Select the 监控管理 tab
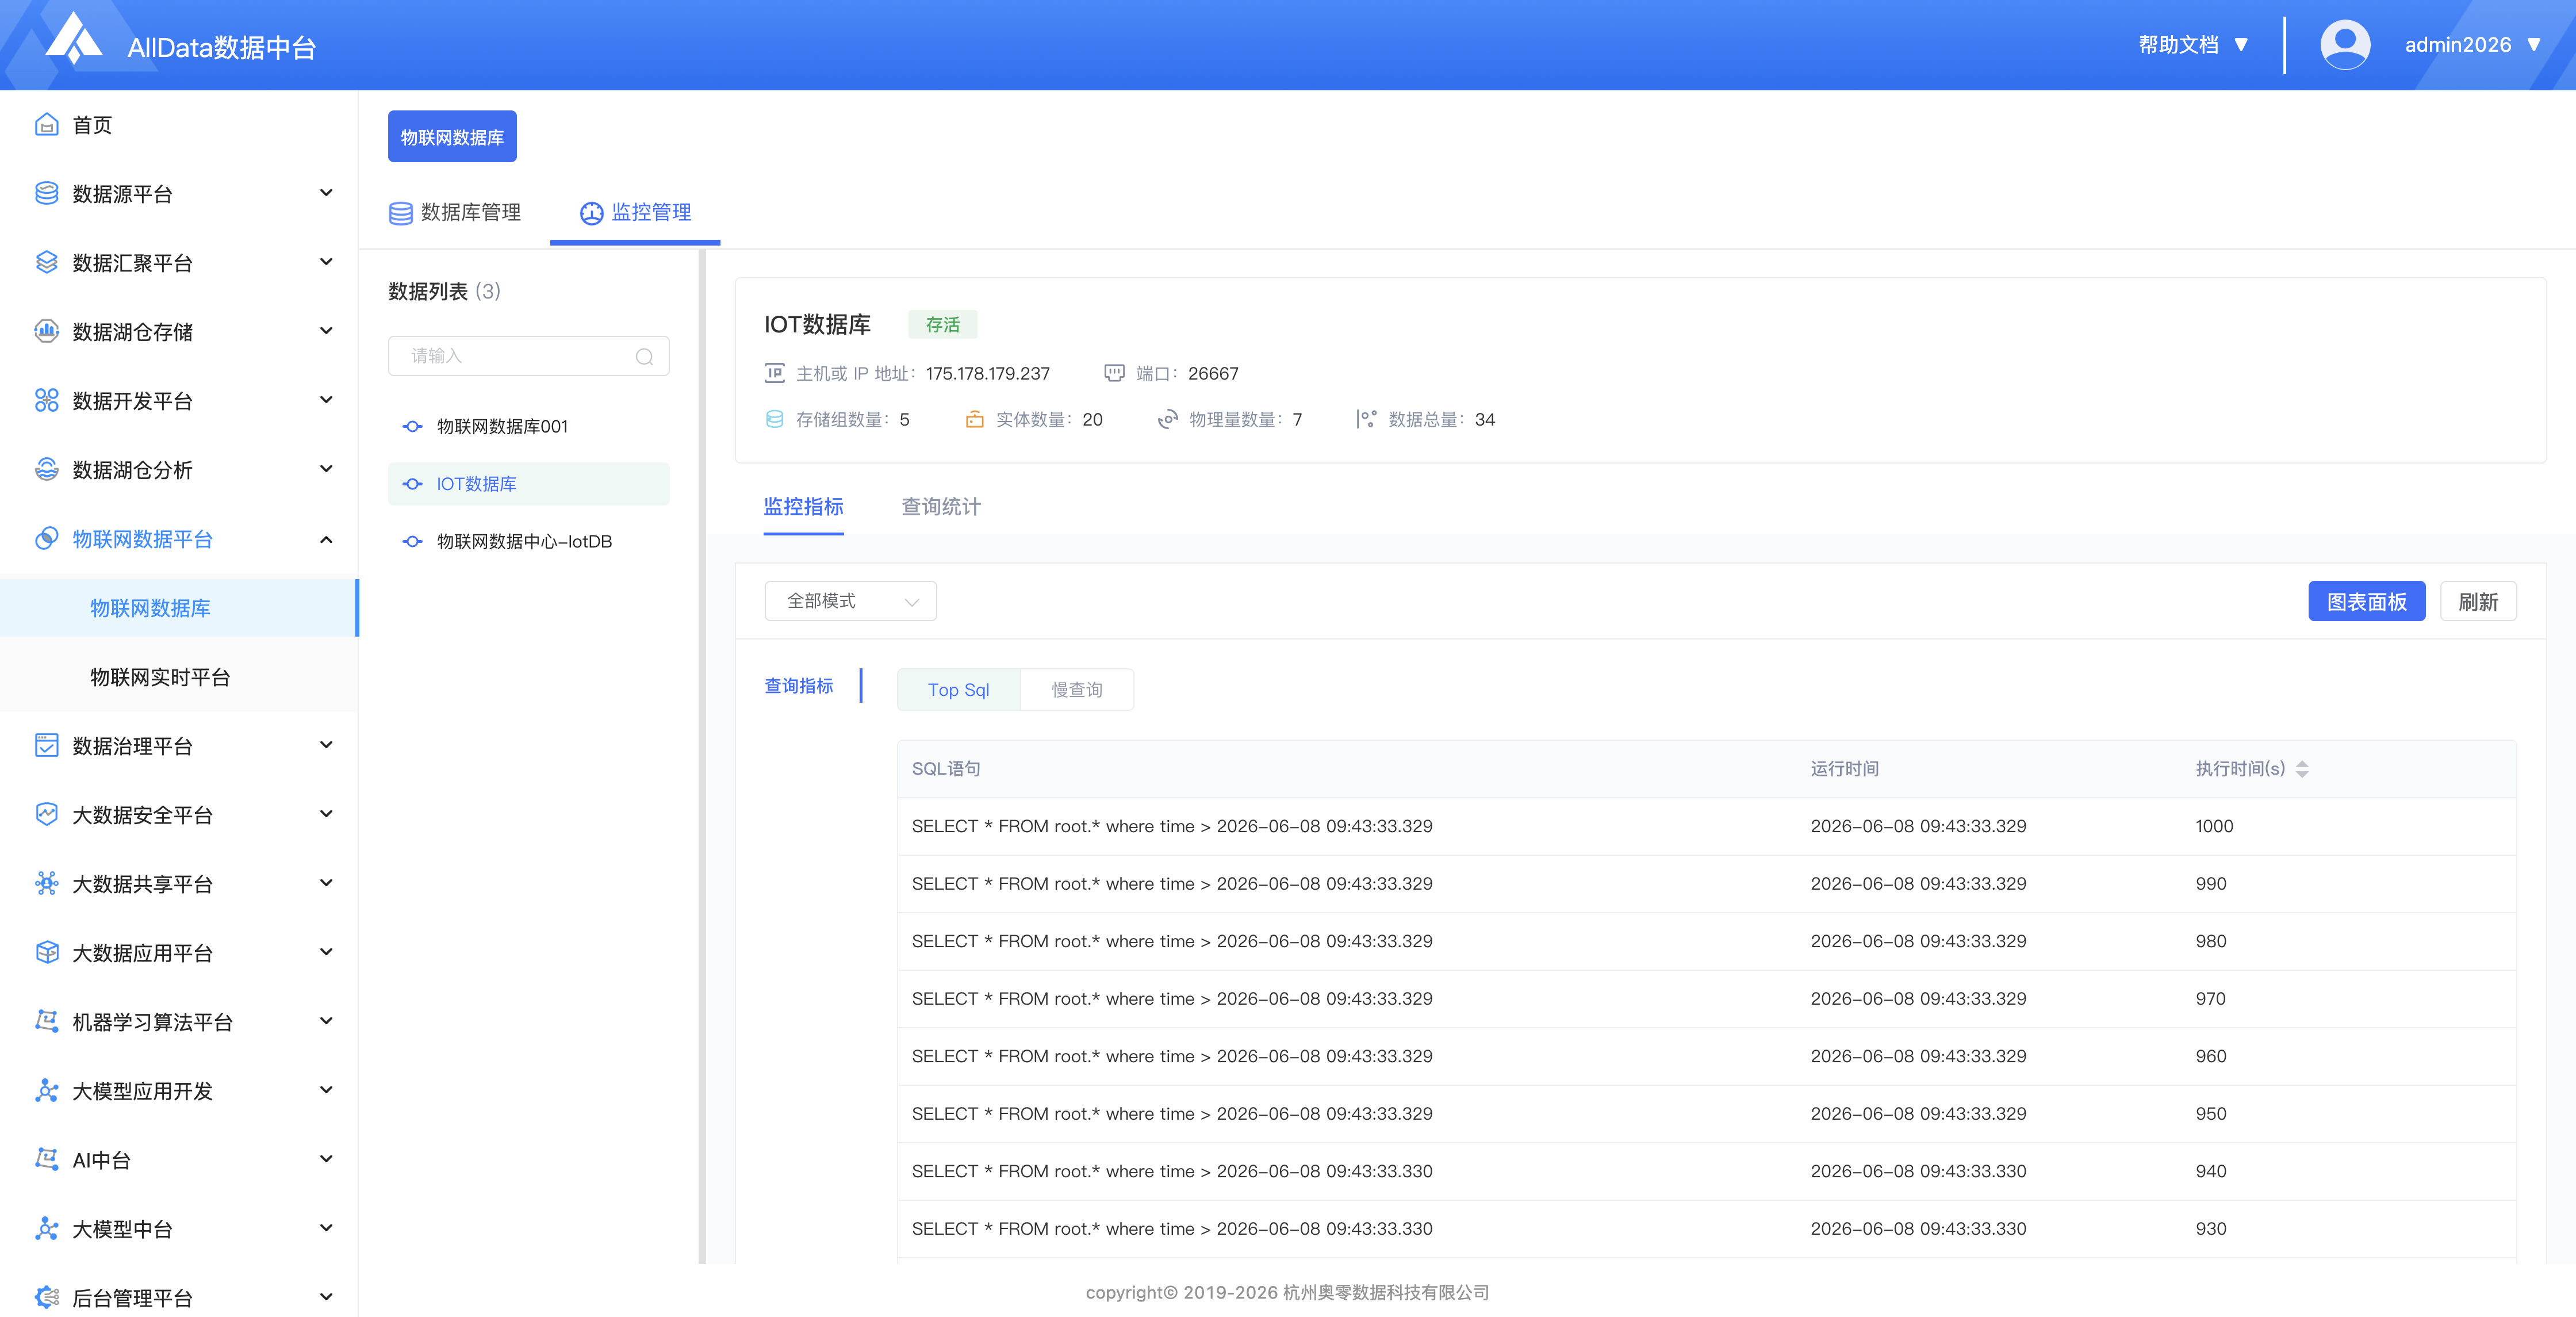This screenshot has width=2576, height=1317. [x=635, y=213]
